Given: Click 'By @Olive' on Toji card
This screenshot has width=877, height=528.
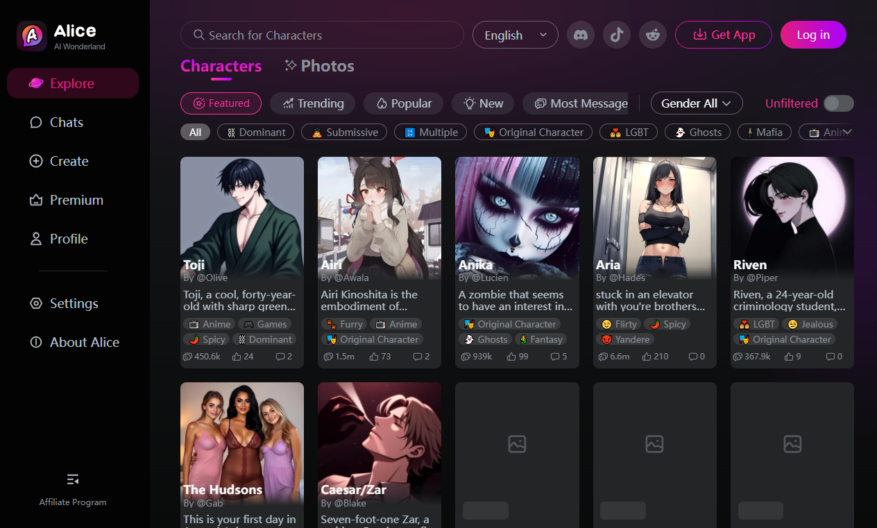Looking at the screenshot, I should (205, 277).
